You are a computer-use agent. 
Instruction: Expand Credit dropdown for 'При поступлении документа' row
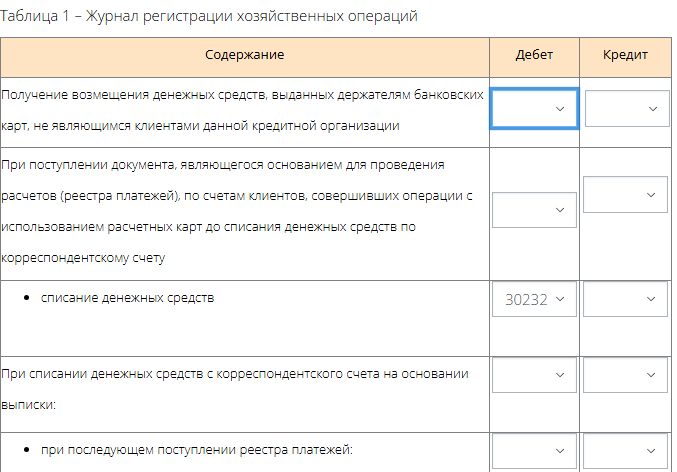pos(626,194)
